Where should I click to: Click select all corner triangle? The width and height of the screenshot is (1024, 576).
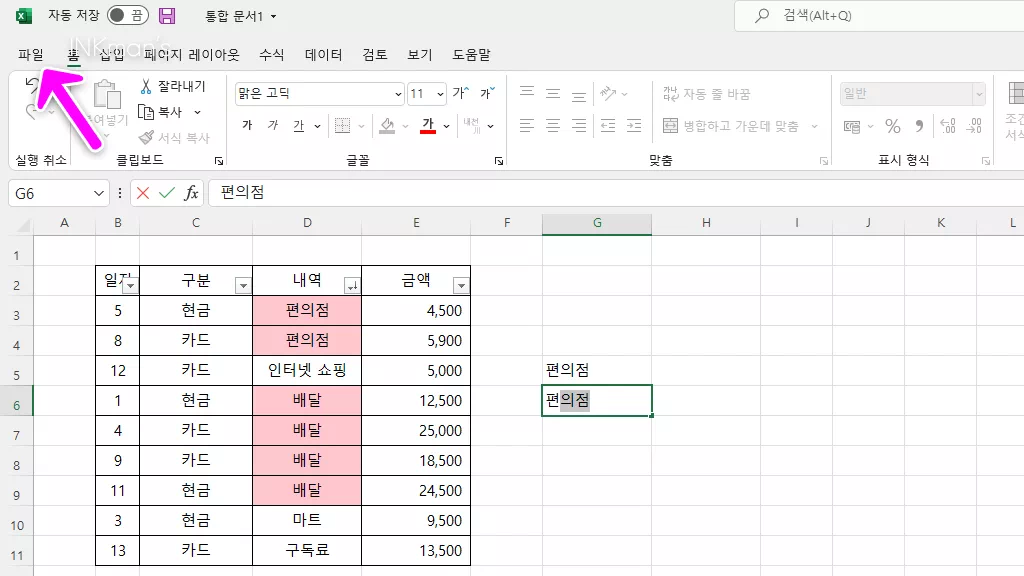coord(24,226)
